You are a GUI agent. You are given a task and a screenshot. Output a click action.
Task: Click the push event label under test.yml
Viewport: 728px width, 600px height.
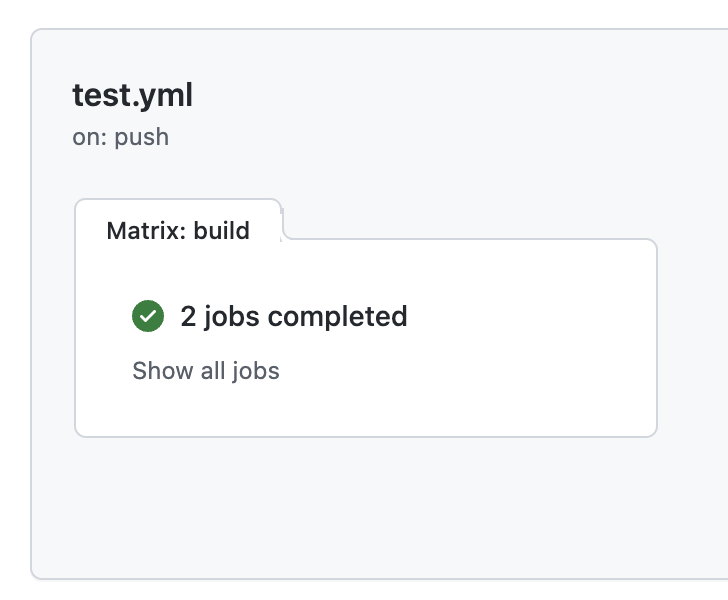point(142,138)
